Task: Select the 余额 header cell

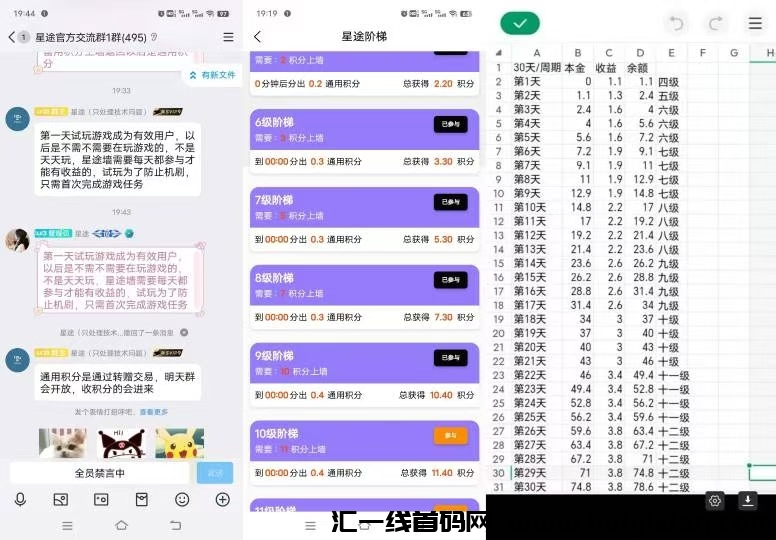Action: click(x=640, y=68)
